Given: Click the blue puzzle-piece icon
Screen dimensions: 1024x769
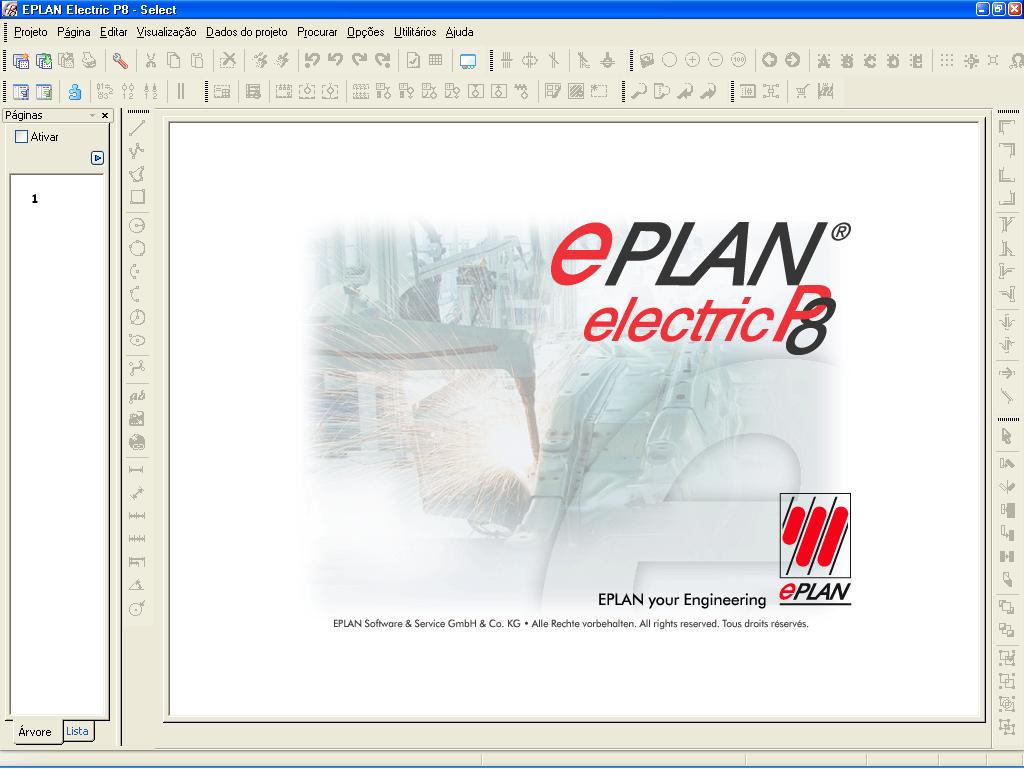Looking at the screenshot, I should coord(75,91).
